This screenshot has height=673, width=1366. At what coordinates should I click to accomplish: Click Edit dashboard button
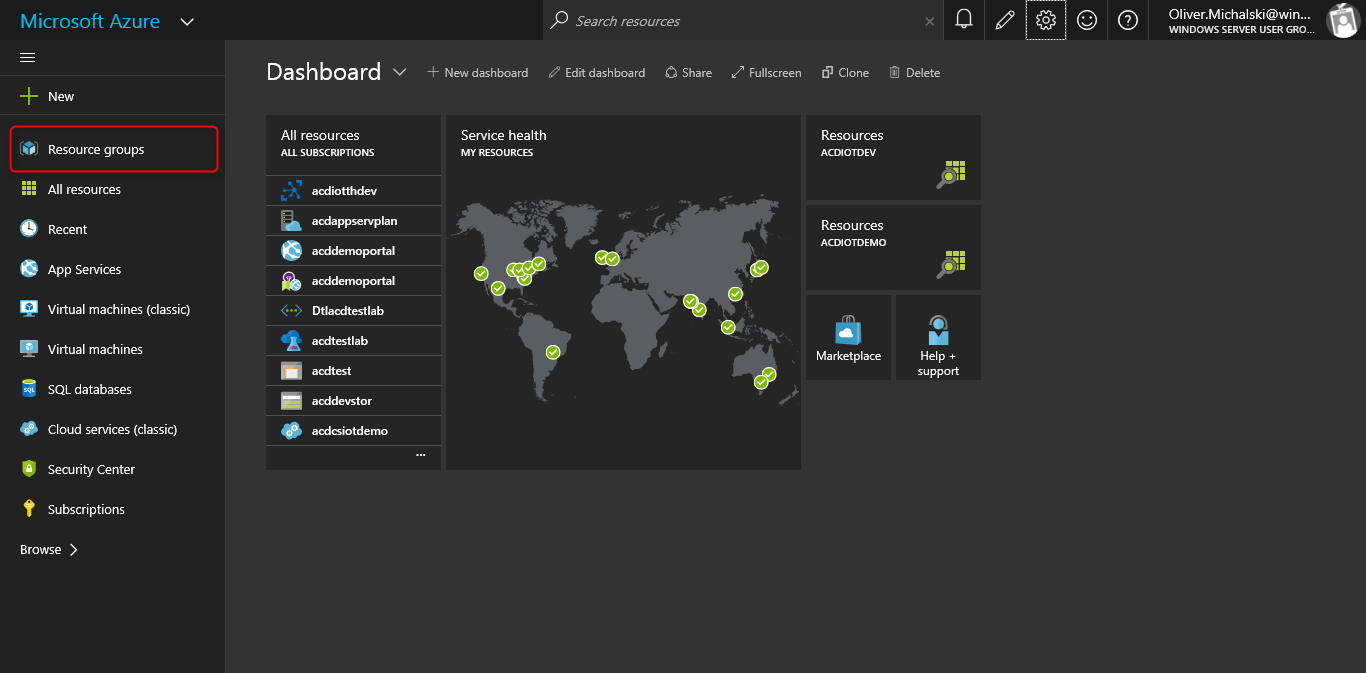click(597, 72)
